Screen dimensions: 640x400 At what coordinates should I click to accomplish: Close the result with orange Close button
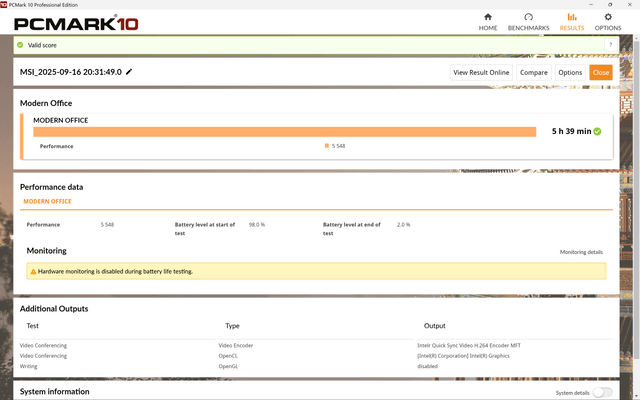tap(601, 73)
